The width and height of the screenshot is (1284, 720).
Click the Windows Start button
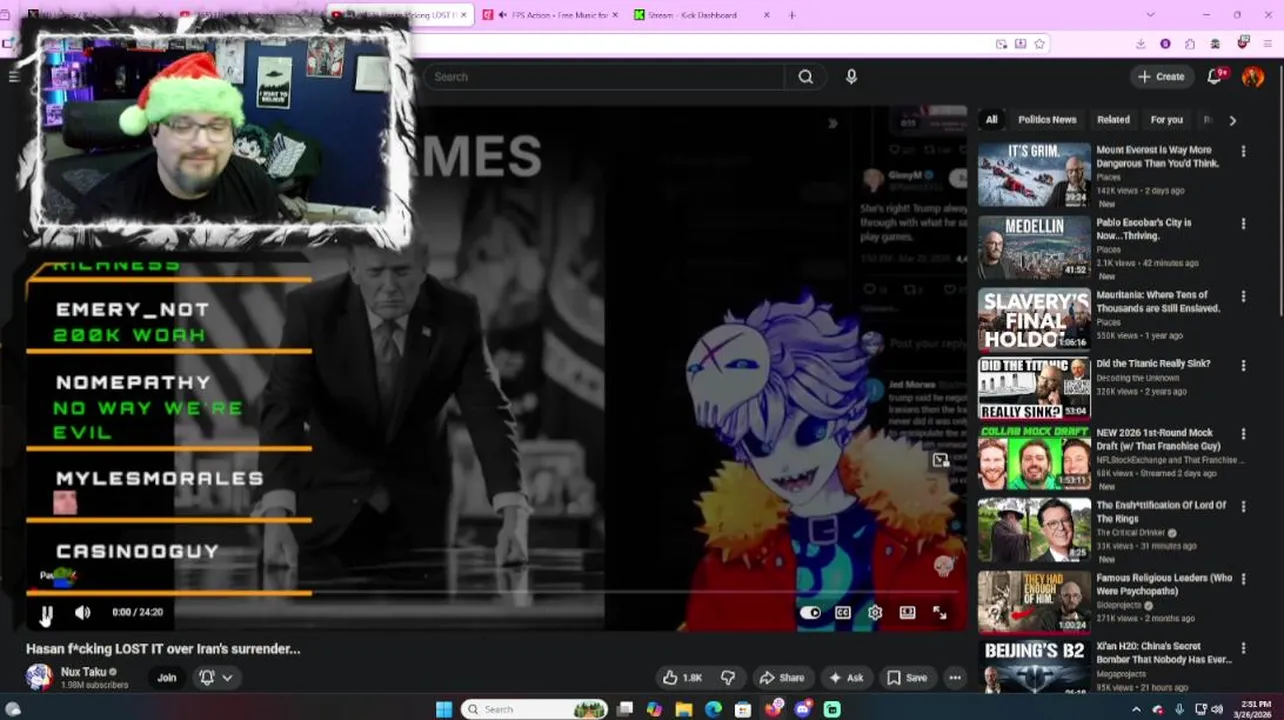444,709
